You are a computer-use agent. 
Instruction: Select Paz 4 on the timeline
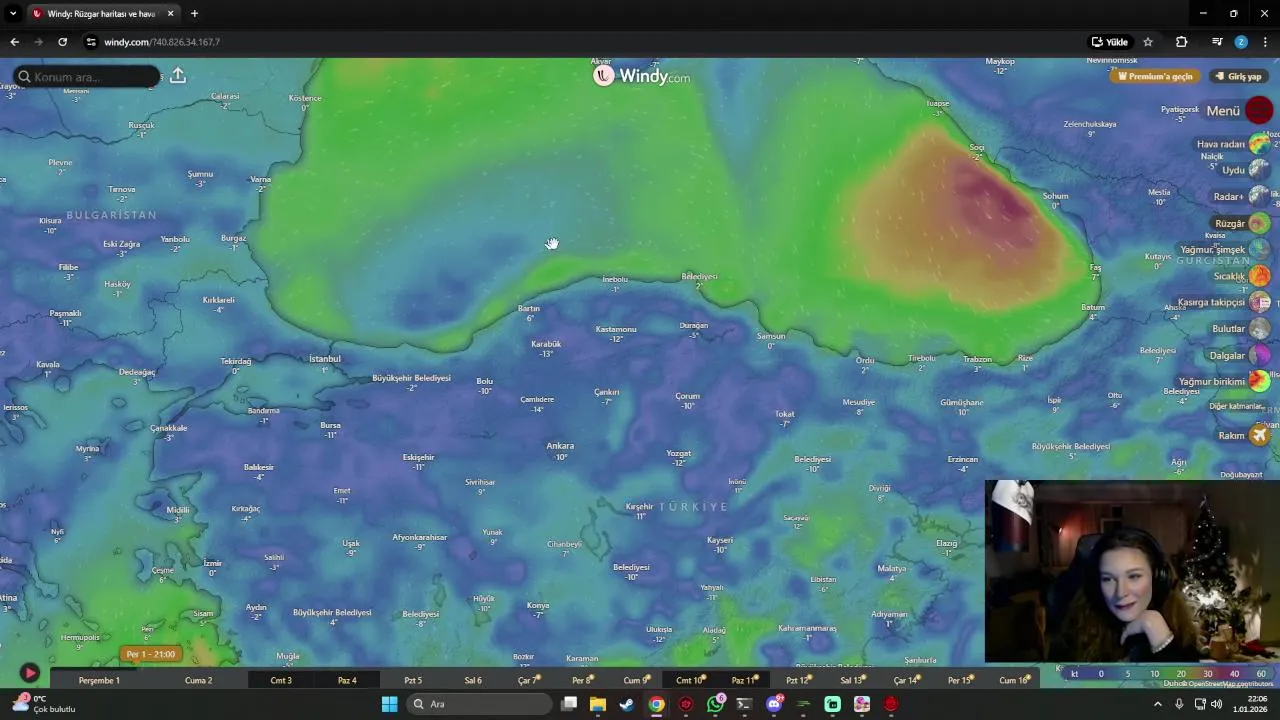point(347,680)
